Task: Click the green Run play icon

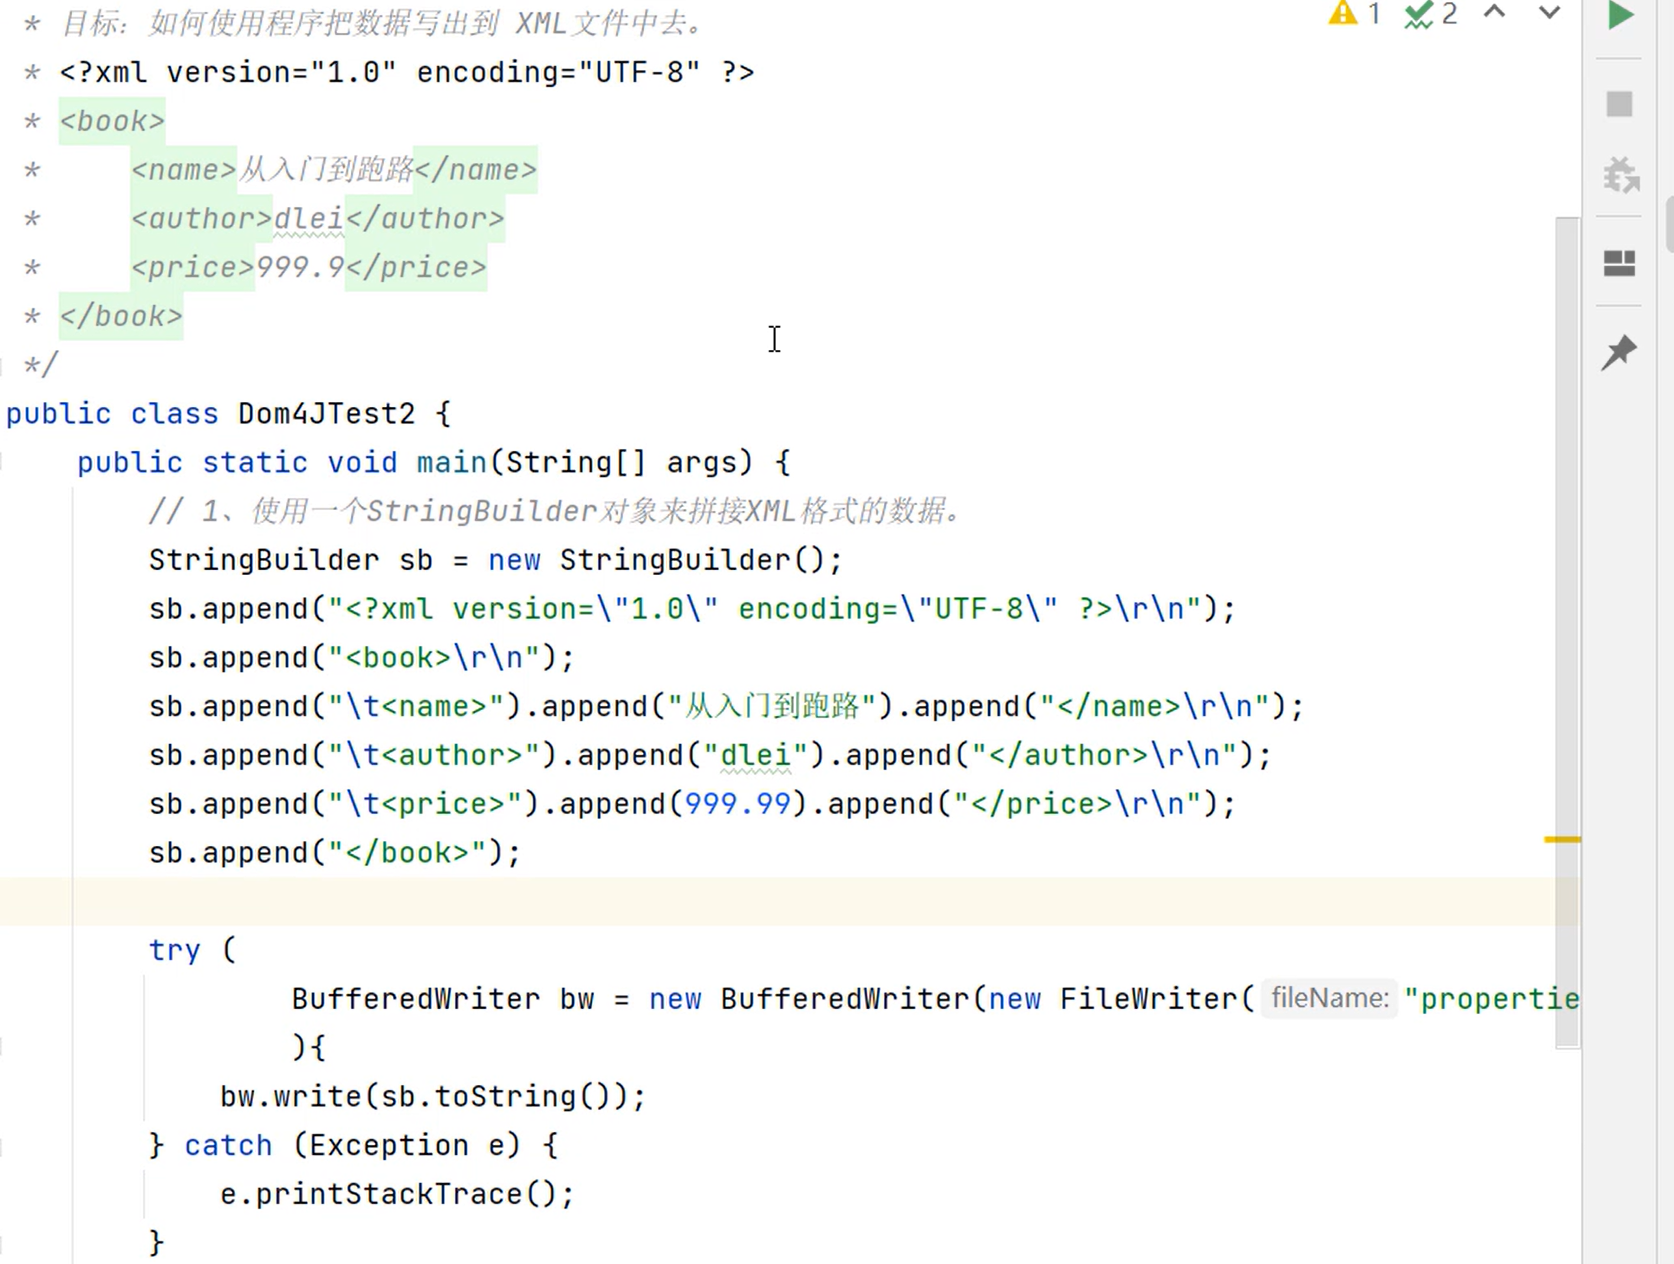Action: pyautogui.click(x=1620, y=15)
